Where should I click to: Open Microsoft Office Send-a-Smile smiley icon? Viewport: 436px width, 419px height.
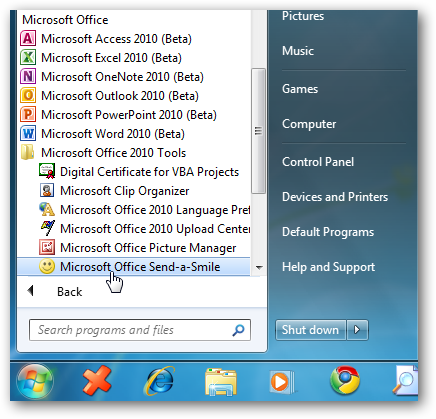(x=47, y=267)
